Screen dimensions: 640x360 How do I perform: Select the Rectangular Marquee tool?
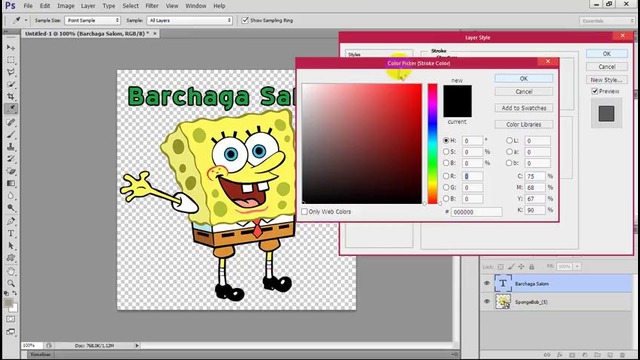[x=11, y=60]
